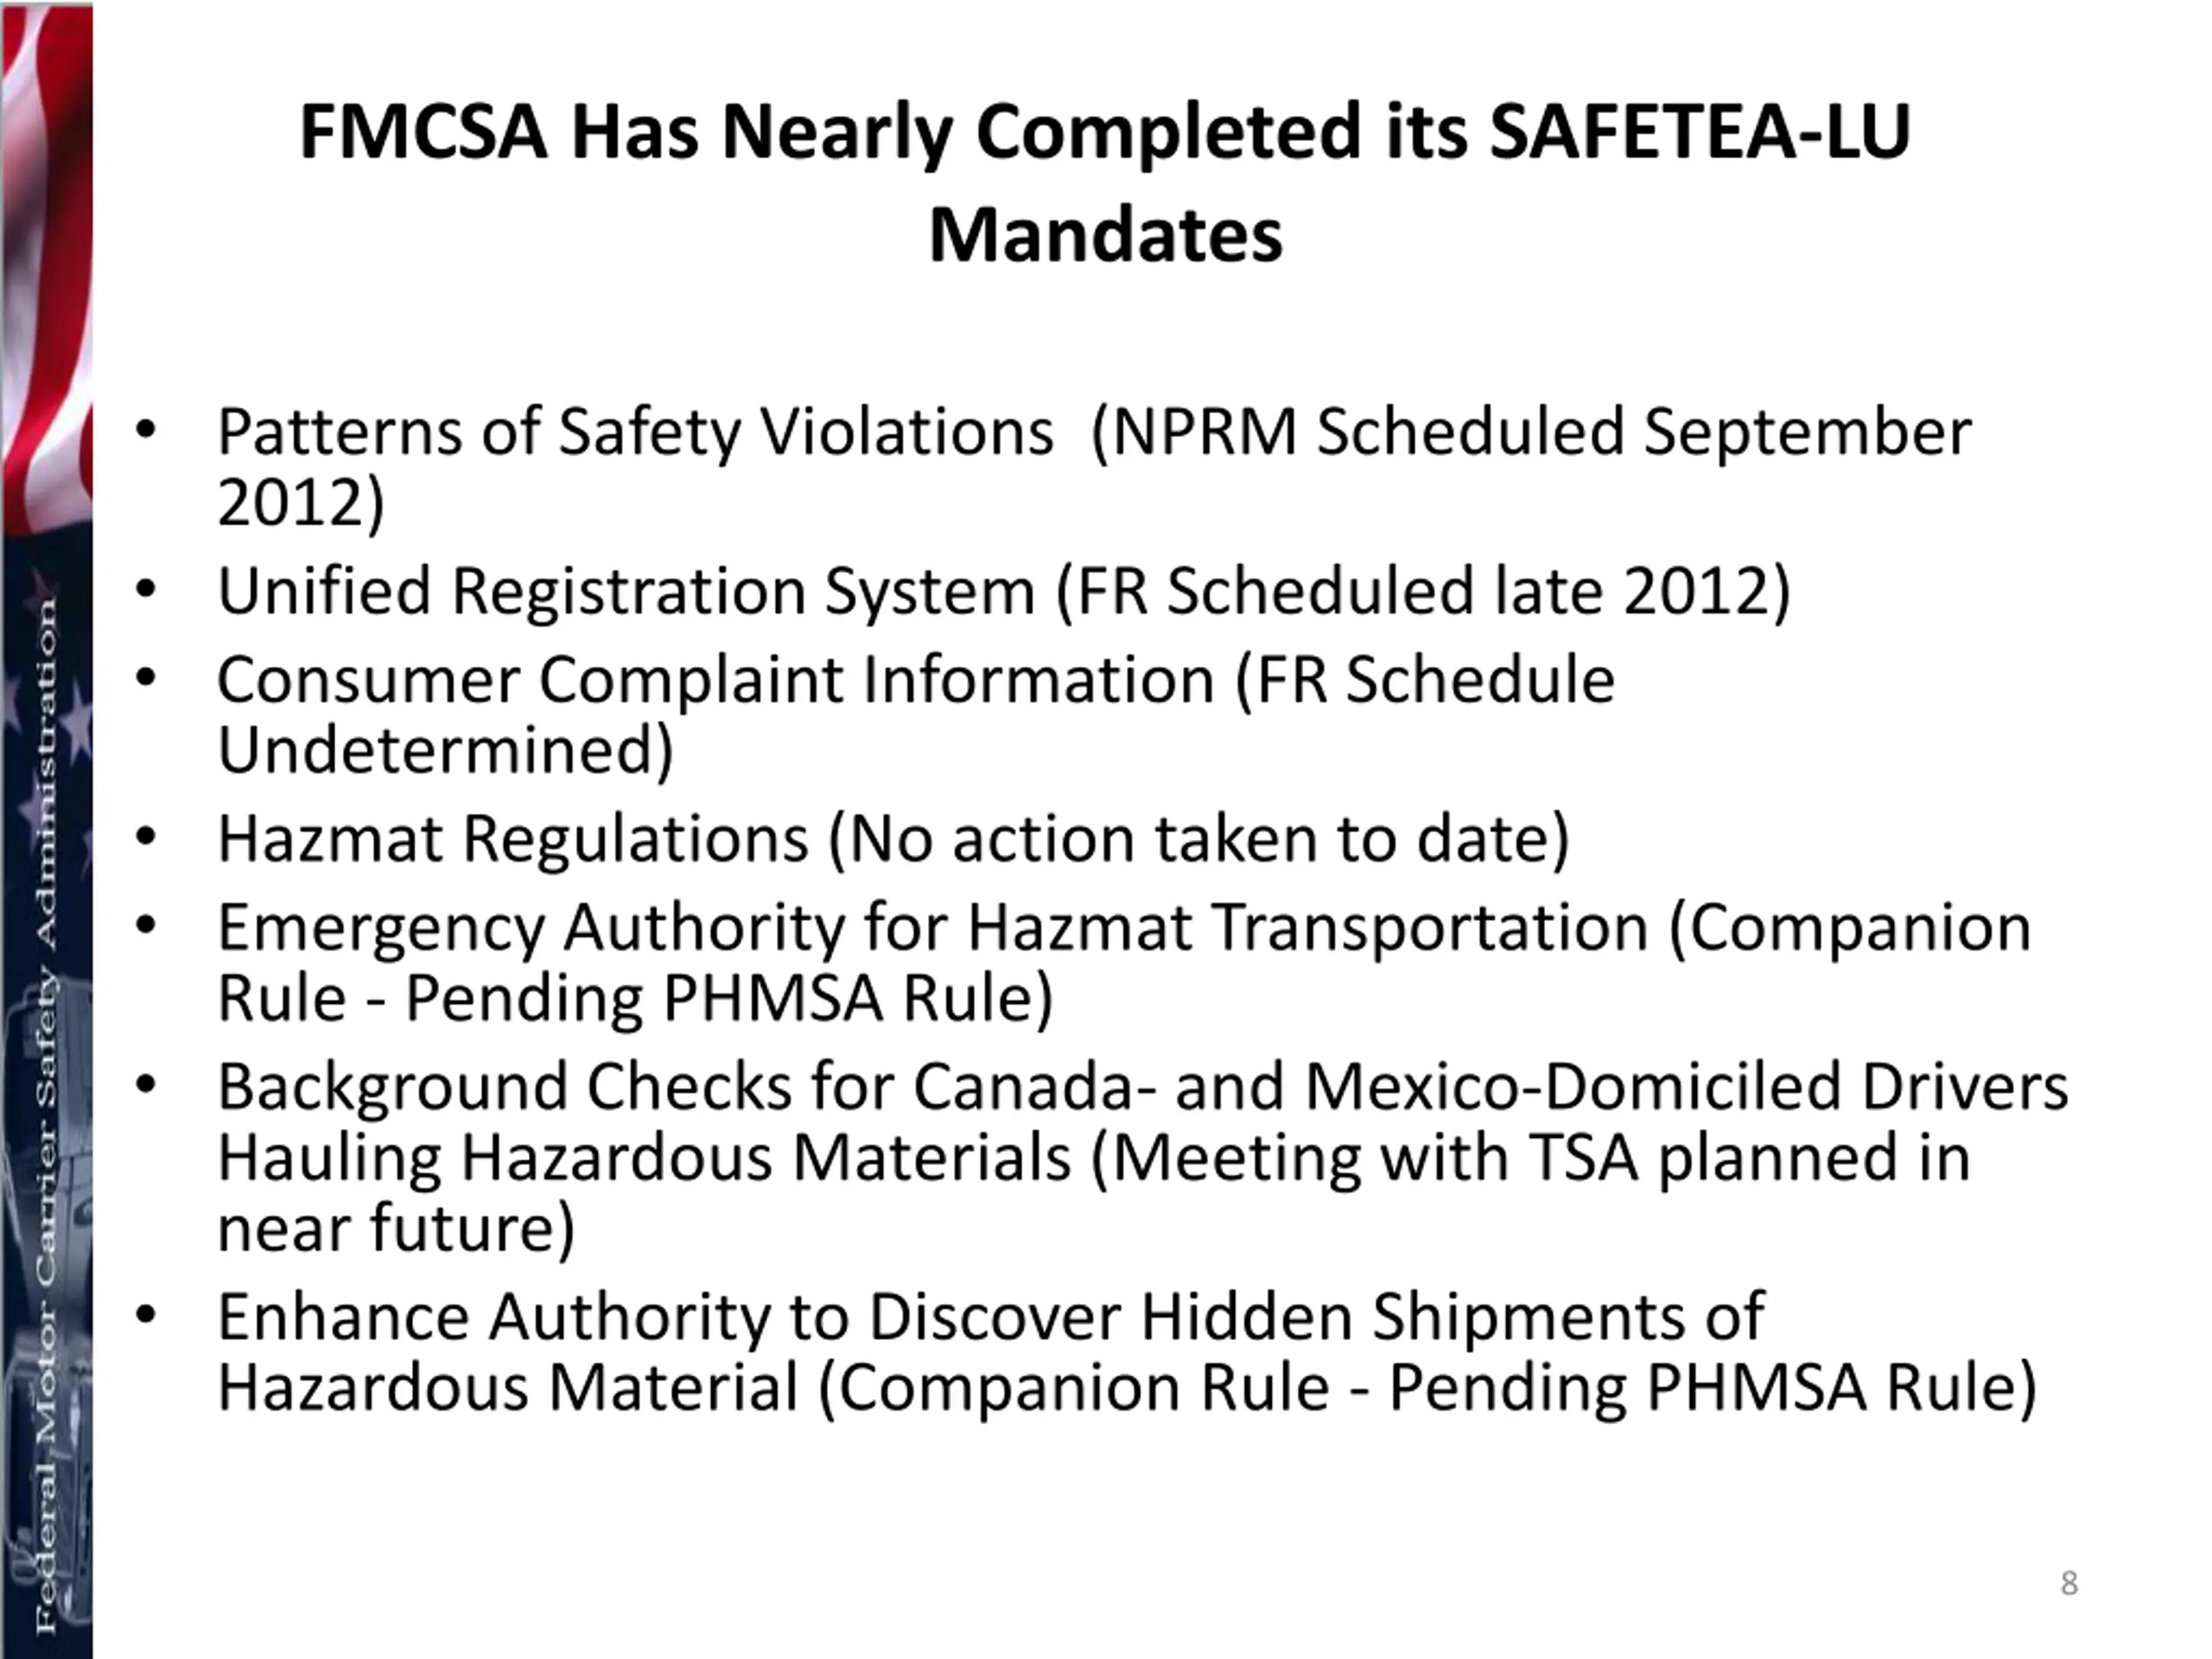Click the bullet dot before Background Checks
Screen dimensions: 2212x1659
click(146, 1085)
